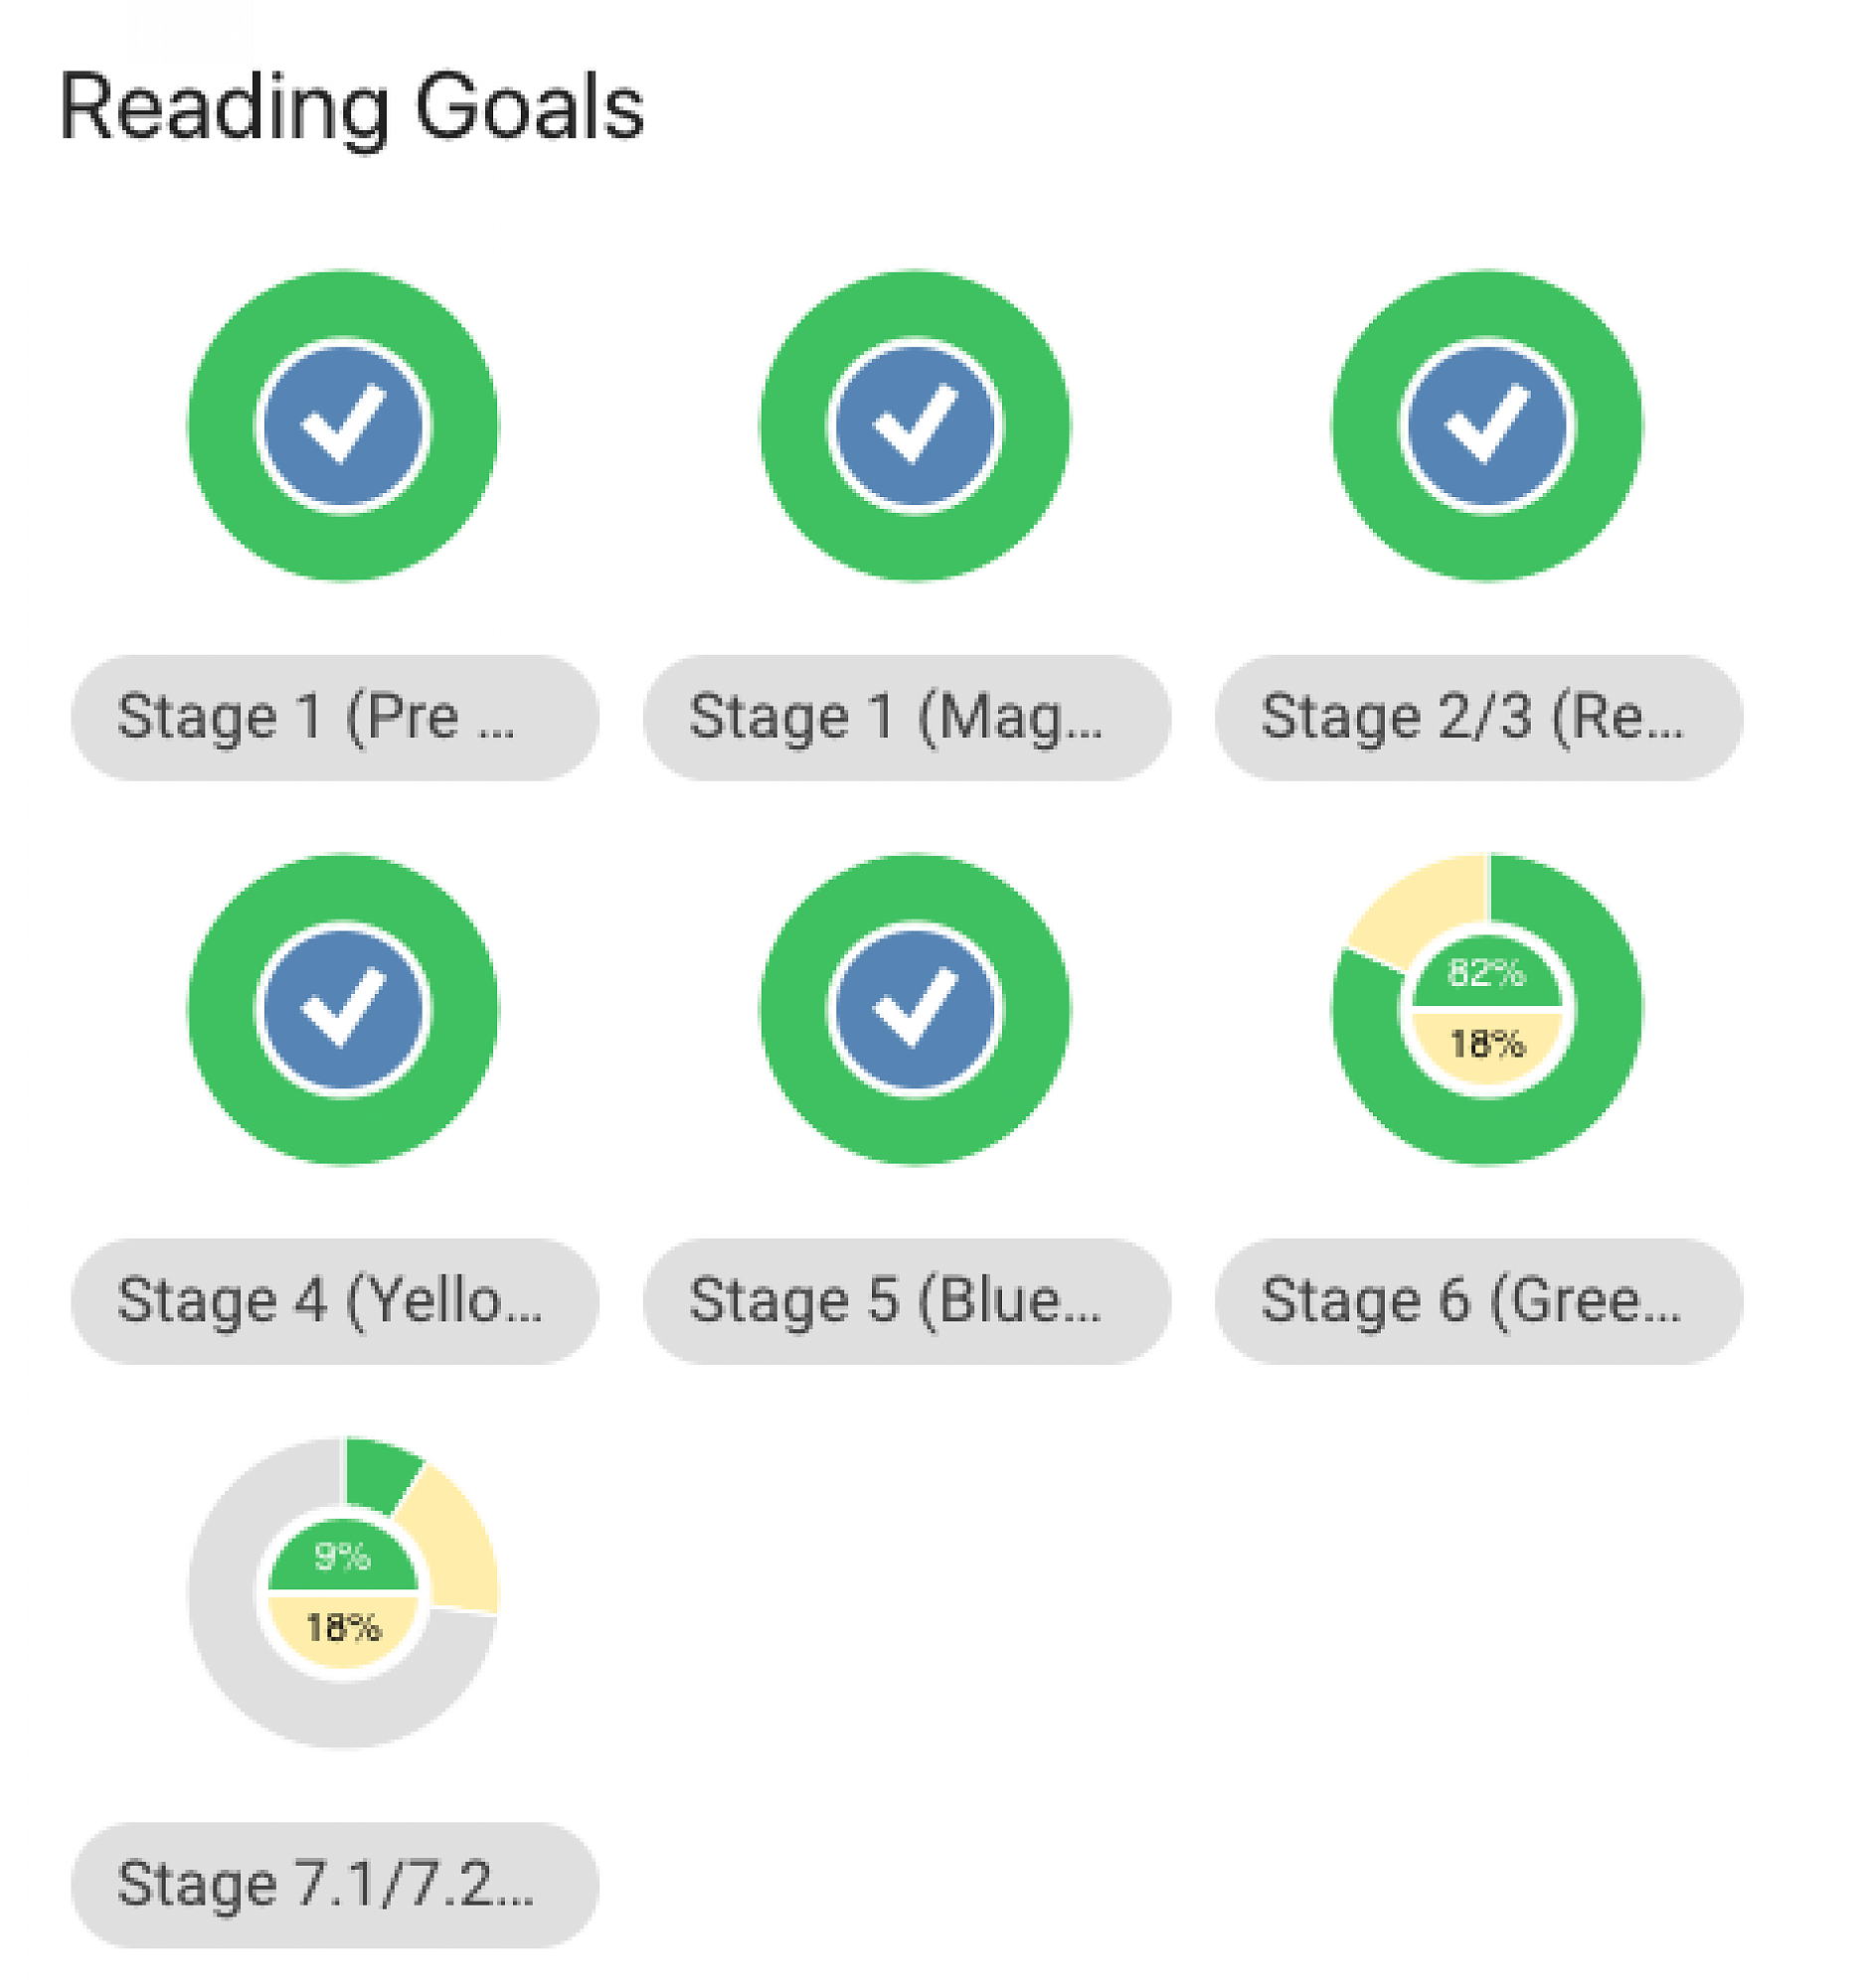
Task: Click the Stage 5 (Blue... completed checkmark icon
Action: click(914, 1009)
